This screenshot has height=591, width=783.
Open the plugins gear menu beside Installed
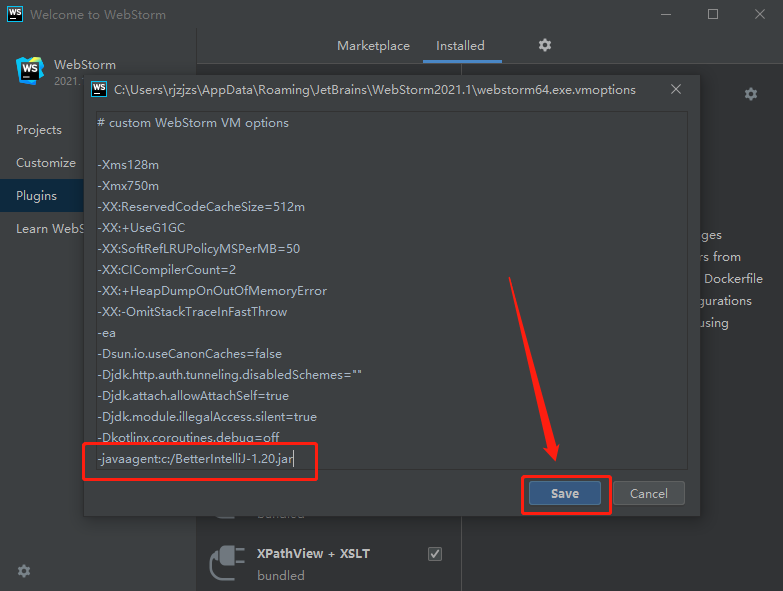tap(545, 45)
